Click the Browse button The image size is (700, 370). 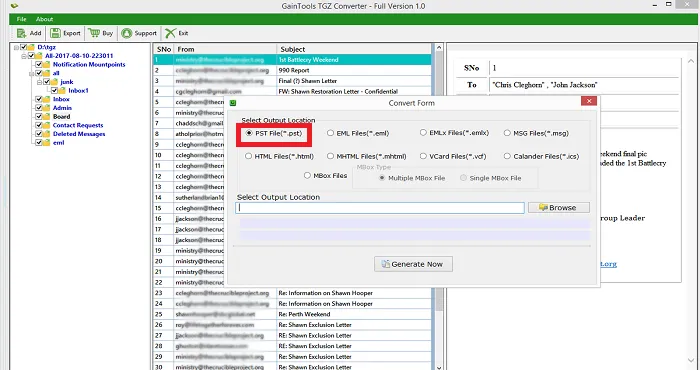point(558,208)
